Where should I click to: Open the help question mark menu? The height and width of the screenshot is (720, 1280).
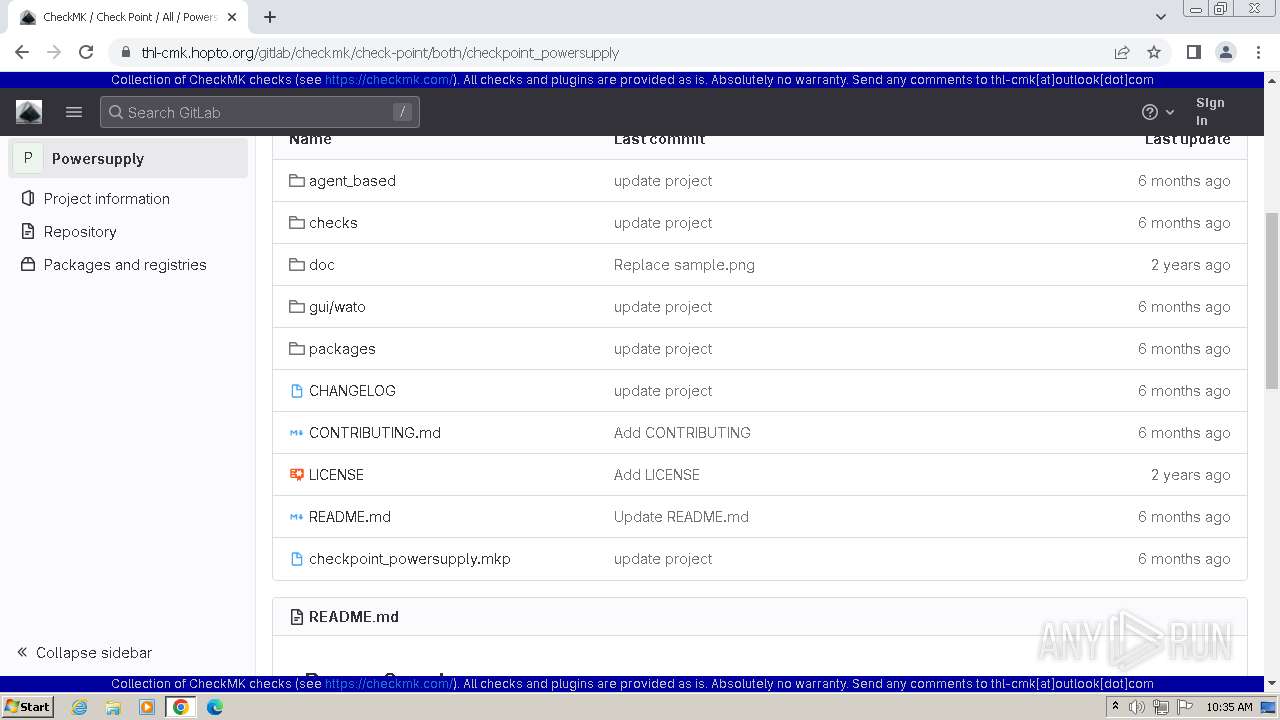point(1158,112)
